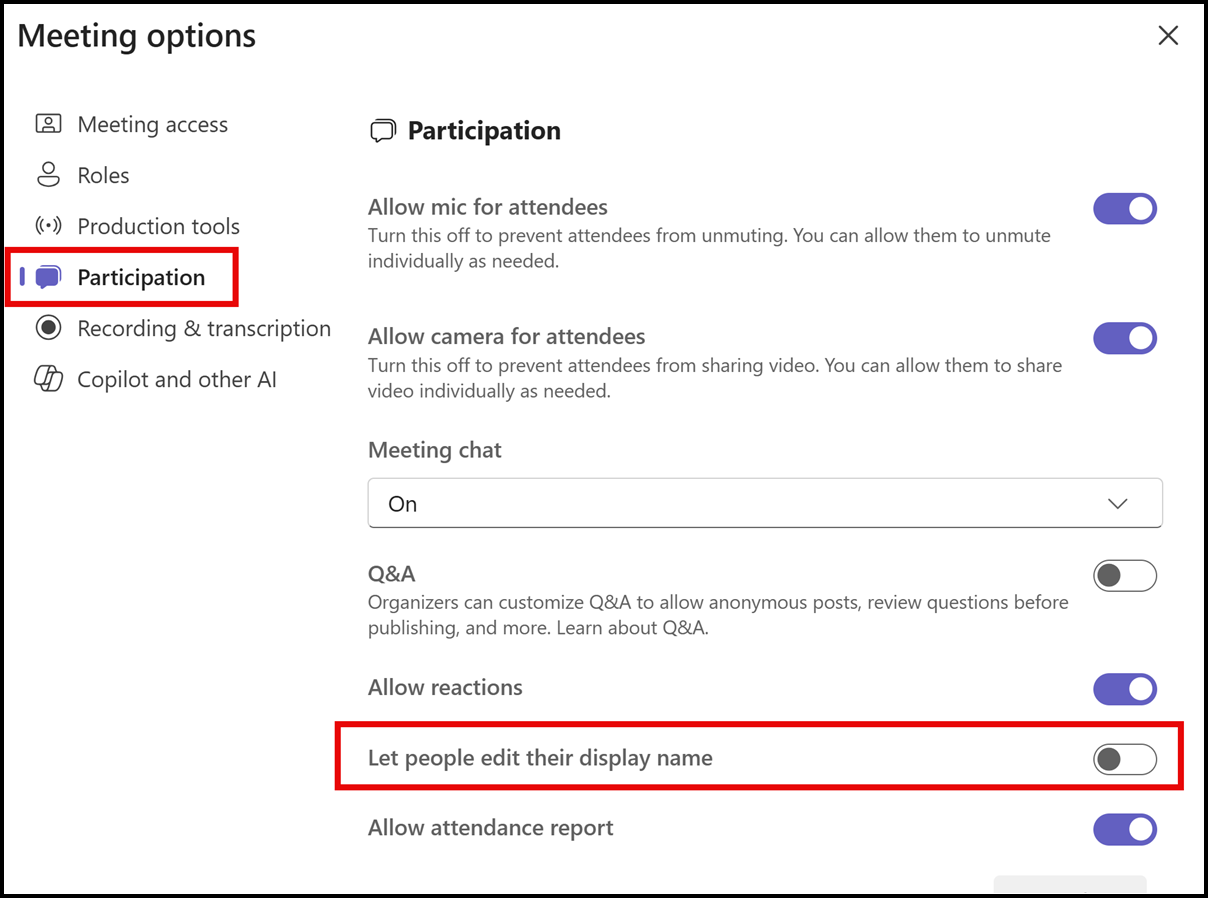1208x898 pixels.
Task: Click the Participation heading speech icon
Action: point(383,130)
